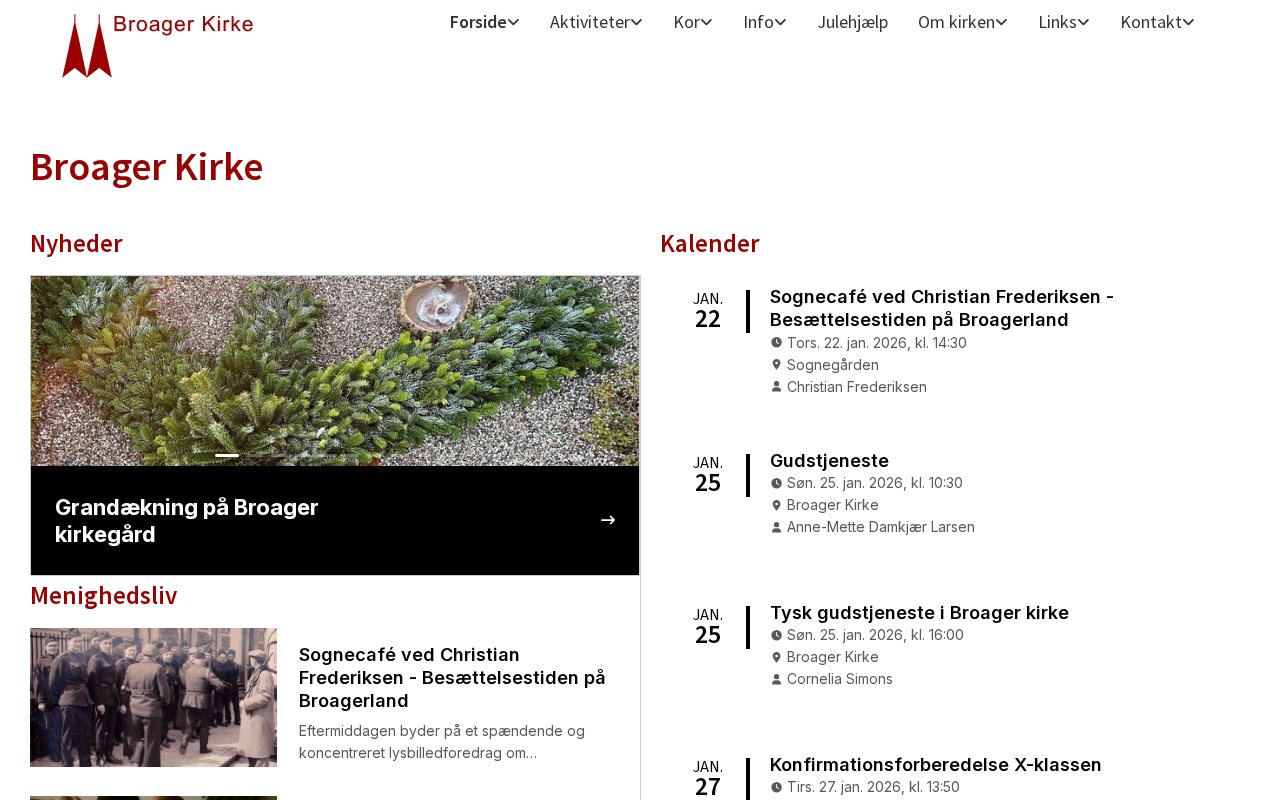Click location pin icon next to Sognegården

776,365
